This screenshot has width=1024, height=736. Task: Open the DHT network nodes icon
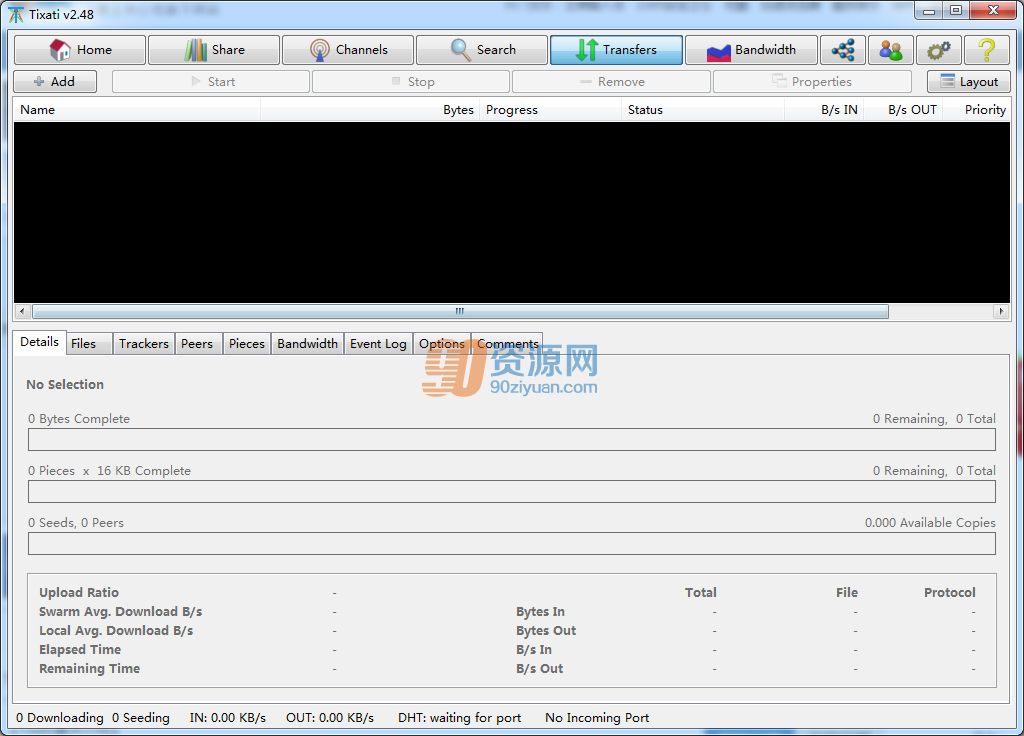point(843,50)
